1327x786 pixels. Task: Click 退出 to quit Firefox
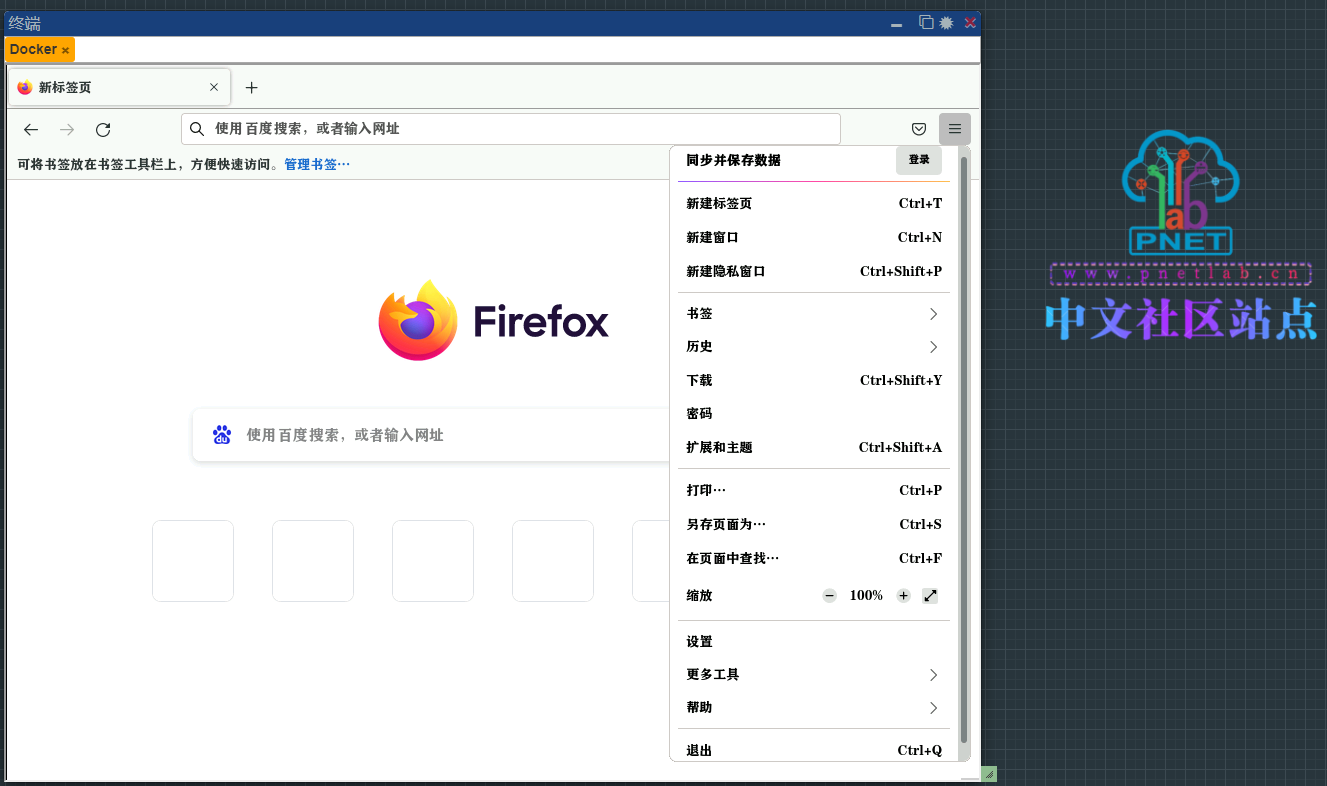pos(814,751)
